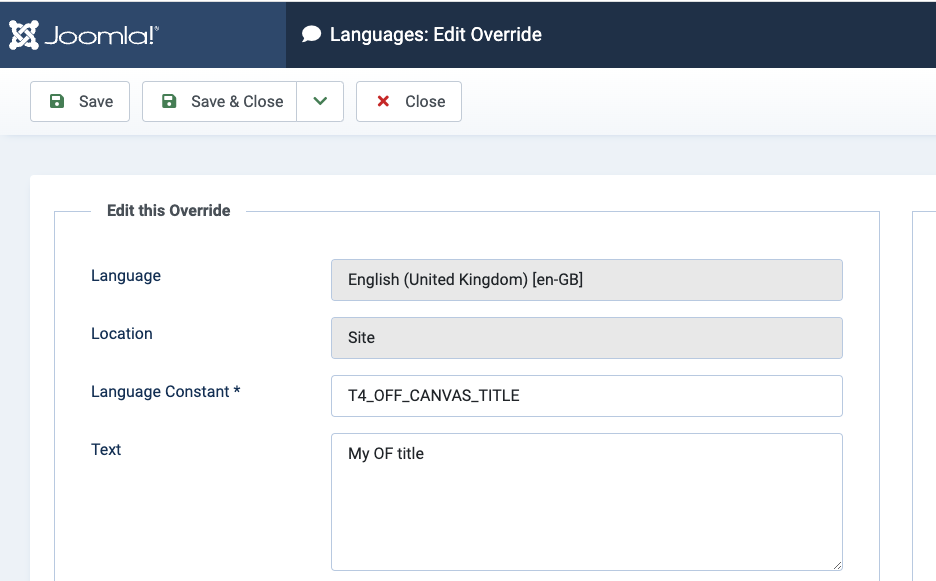Click the Location field label
Viewport: 936px width, 581px height.
[122, 334]
